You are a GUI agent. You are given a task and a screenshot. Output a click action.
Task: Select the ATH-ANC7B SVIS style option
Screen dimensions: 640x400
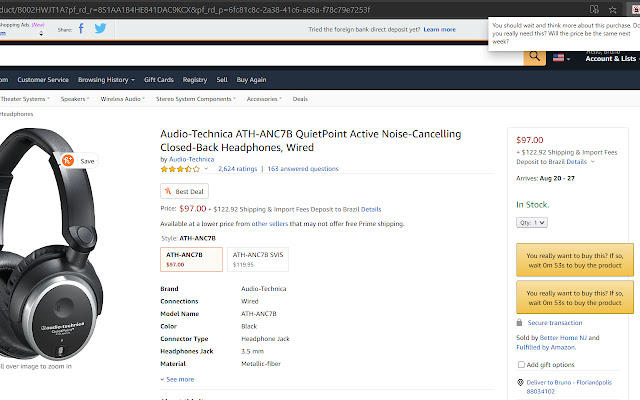coord(258,259)
